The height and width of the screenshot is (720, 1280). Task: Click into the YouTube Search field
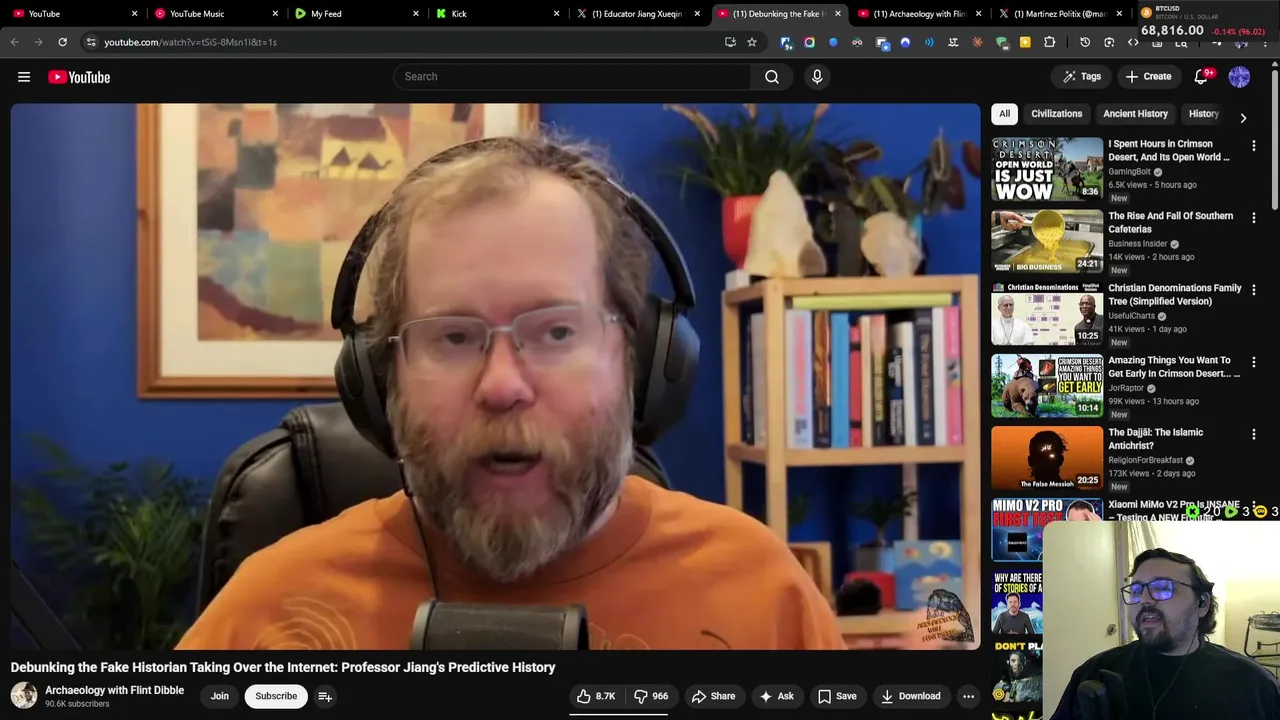(x=572, y=77)
